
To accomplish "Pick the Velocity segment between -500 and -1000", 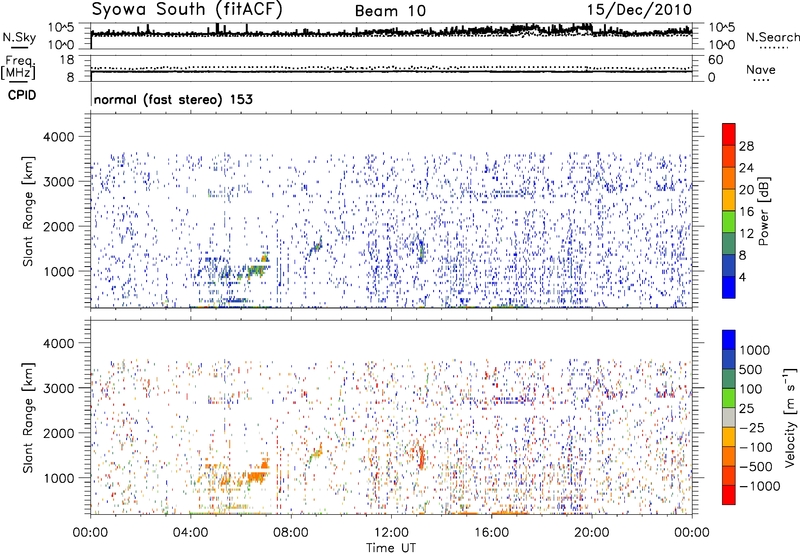I will [x=729, y=475].
